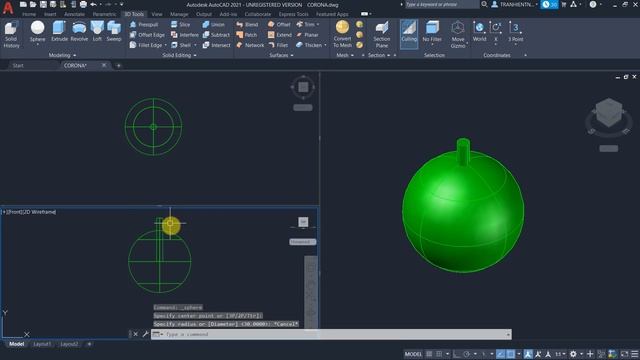Toggle ortho mode in status bar
Screen dimensions: 640x360
[456, 354]
